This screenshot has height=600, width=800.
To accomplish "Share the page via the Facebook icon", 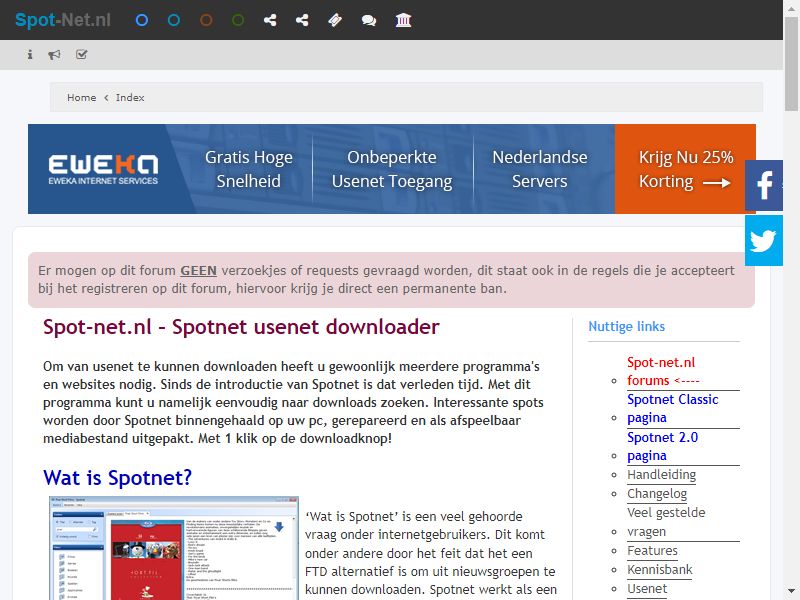I will pos(764,185).
